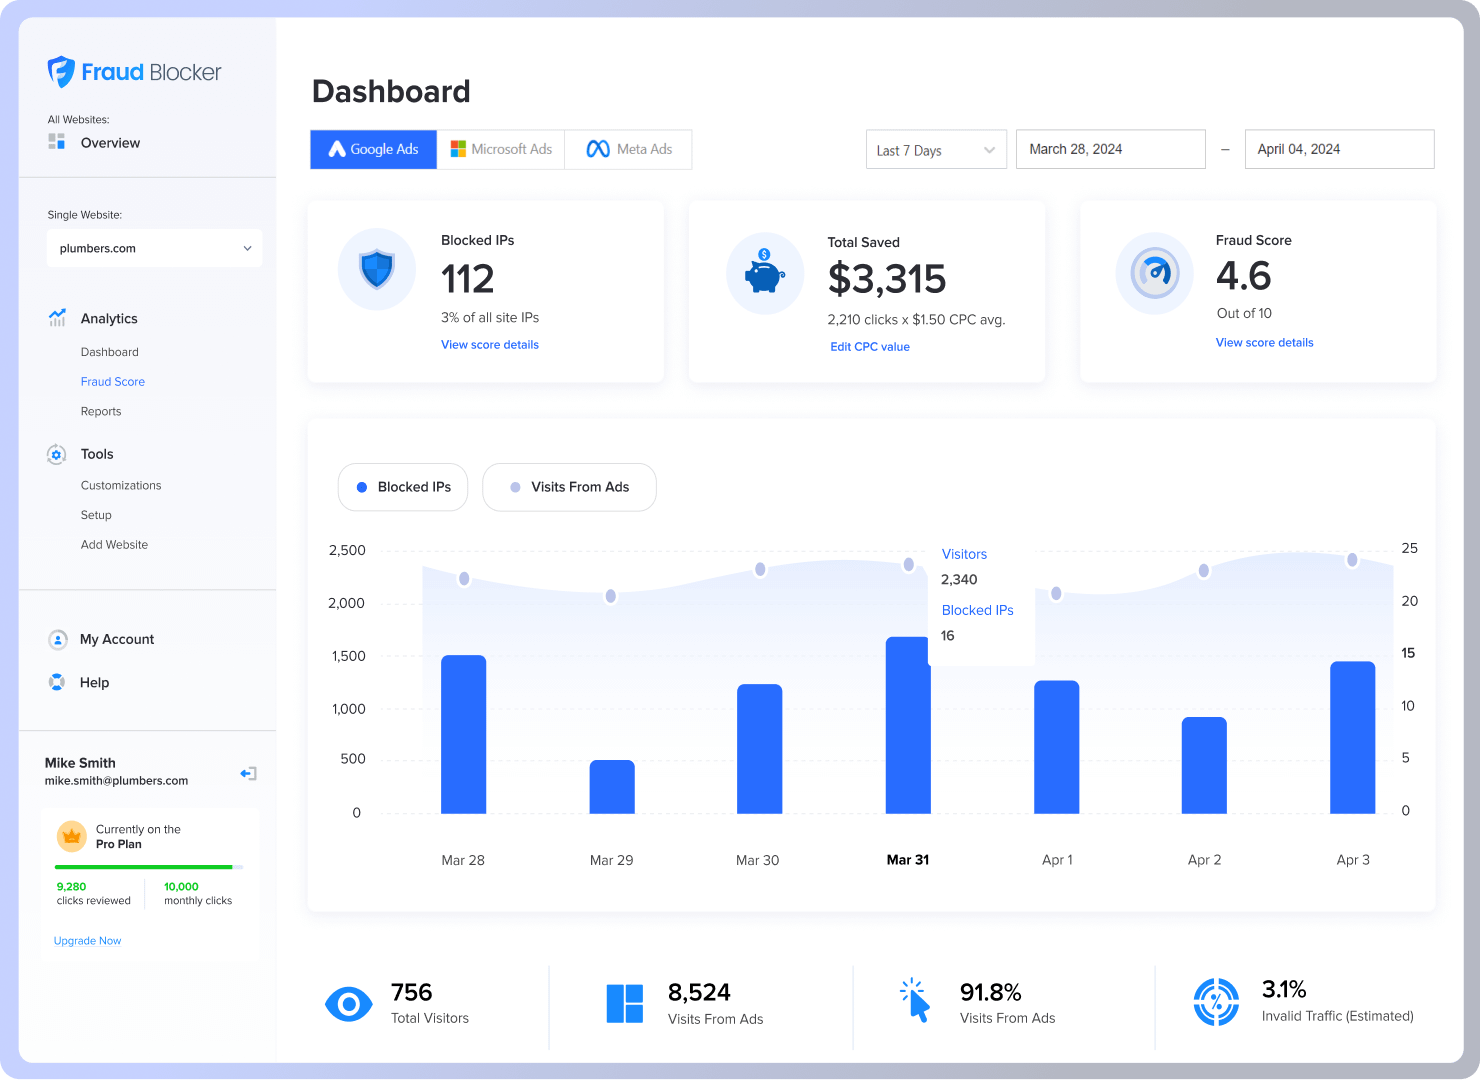
Task: Open the Last 7 Days dropdown
Action: pyautogui.click(x=935, y=149)
